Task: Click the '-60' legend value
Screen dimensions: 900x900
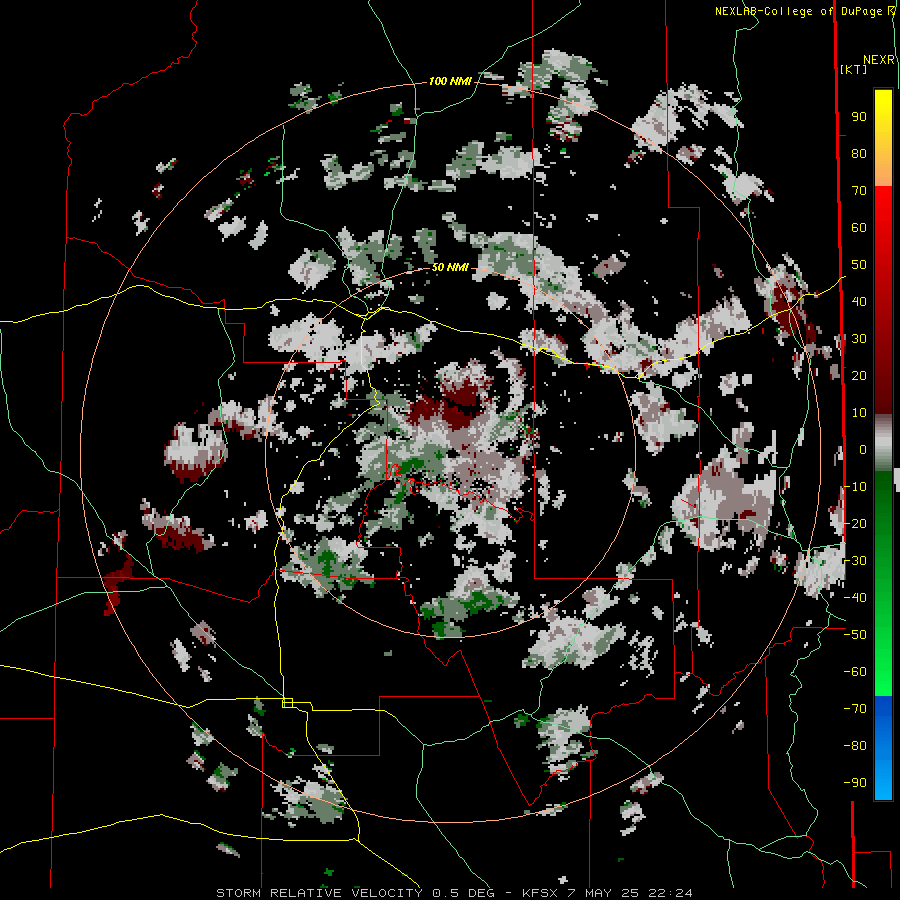Action: tap(855, 672)
